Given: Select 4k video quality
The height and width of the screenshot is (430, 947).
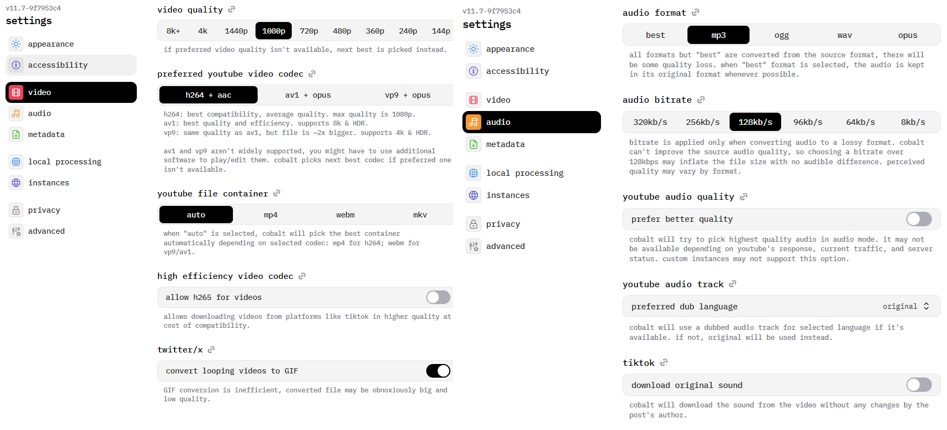Looking at the screenshot, I should click(x=202, y=31).
